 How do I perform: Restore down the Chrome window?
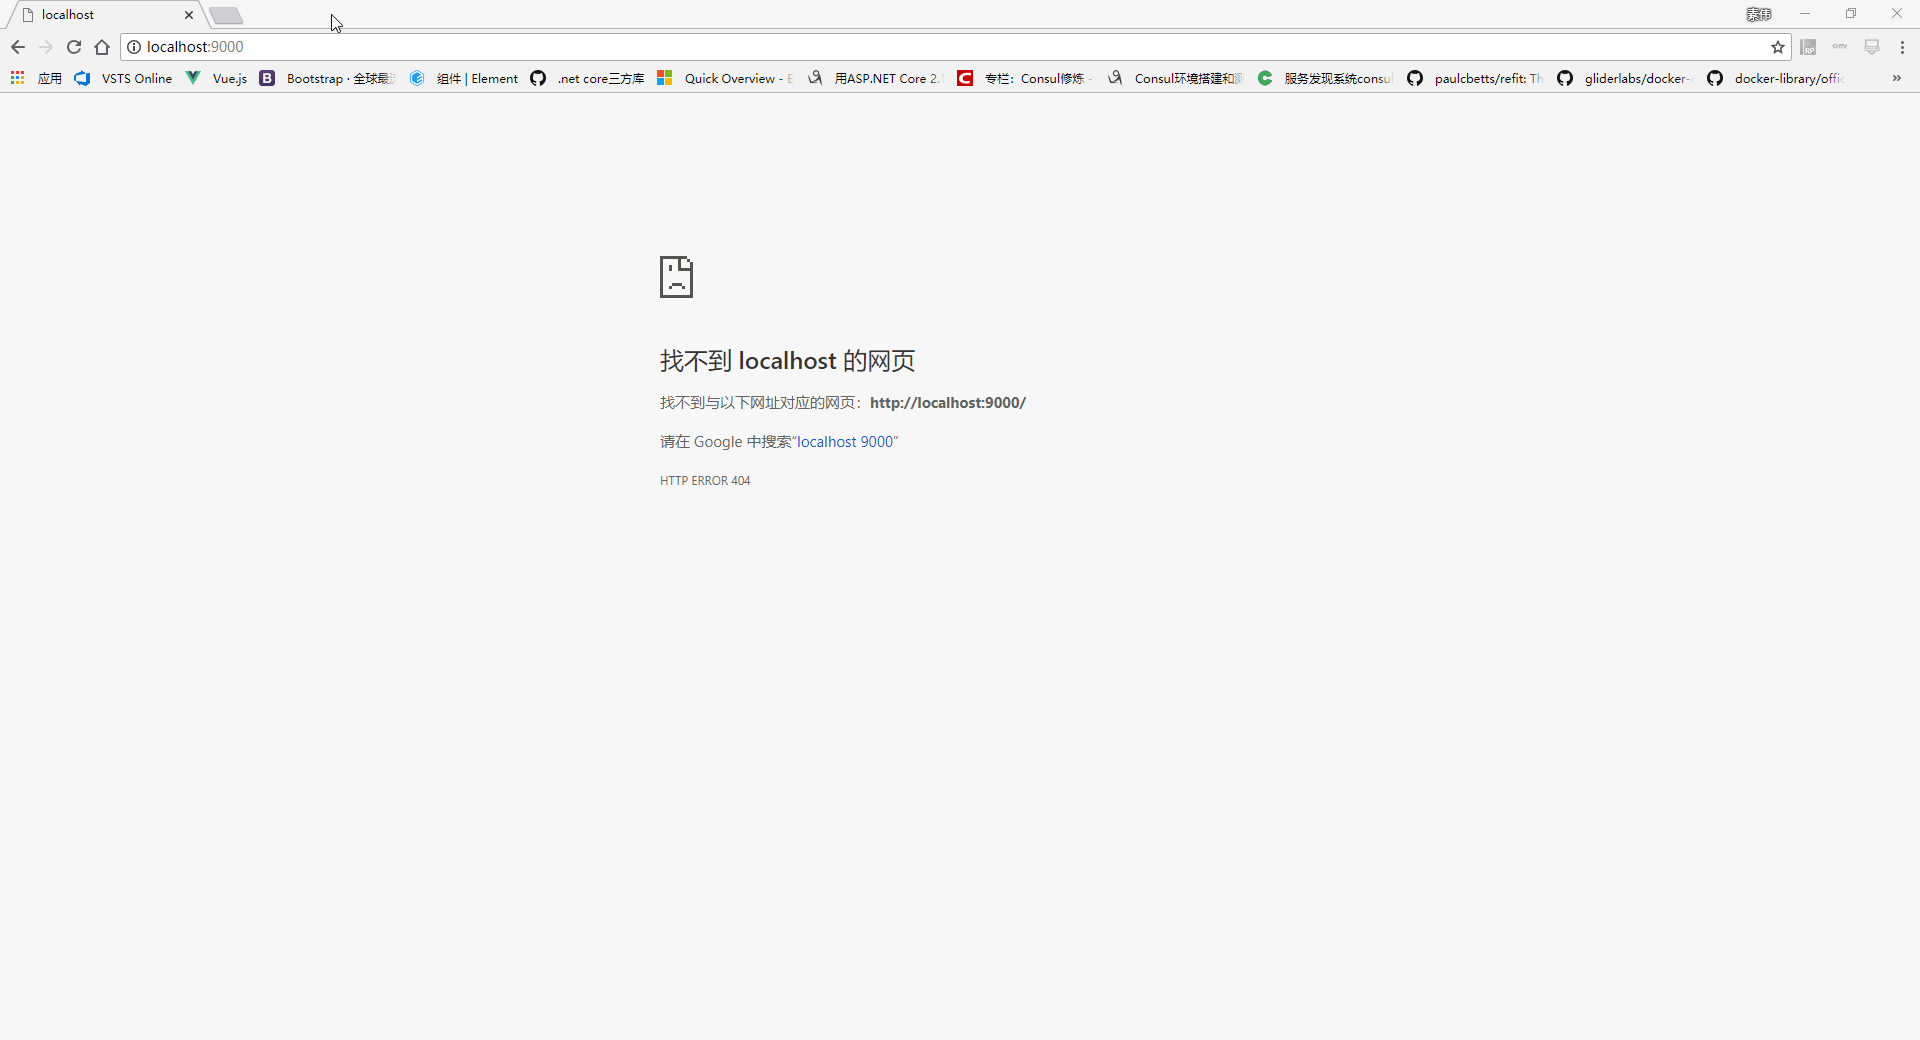[1851, 14]
